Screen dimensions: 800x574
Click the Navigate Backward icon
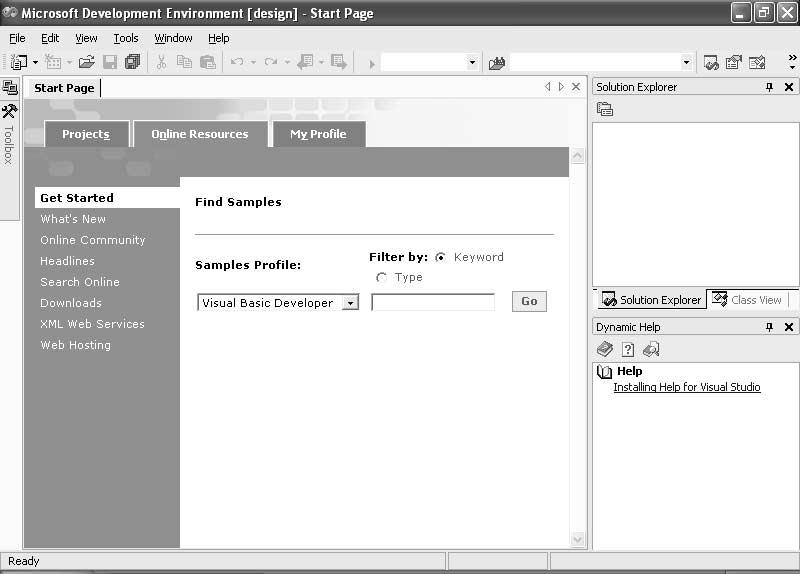pyautogui.click(x=306, y=62)
